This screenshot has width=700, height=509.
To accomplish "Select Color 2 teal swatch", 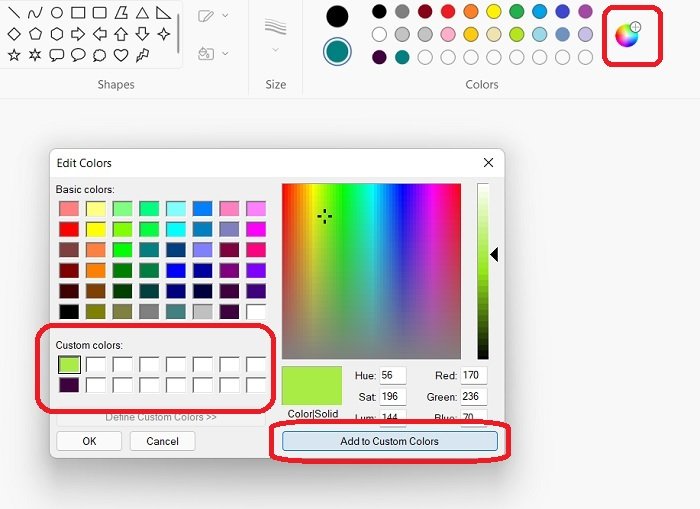I will tap(337, 51).
